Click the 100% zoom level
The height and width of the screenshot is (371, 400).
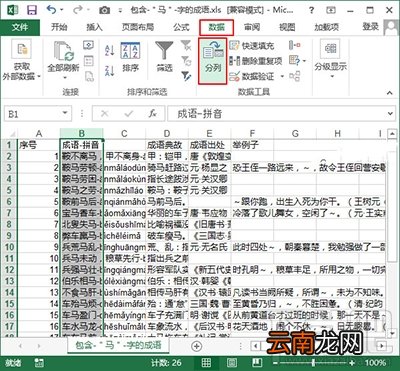(x=375, y=363)
